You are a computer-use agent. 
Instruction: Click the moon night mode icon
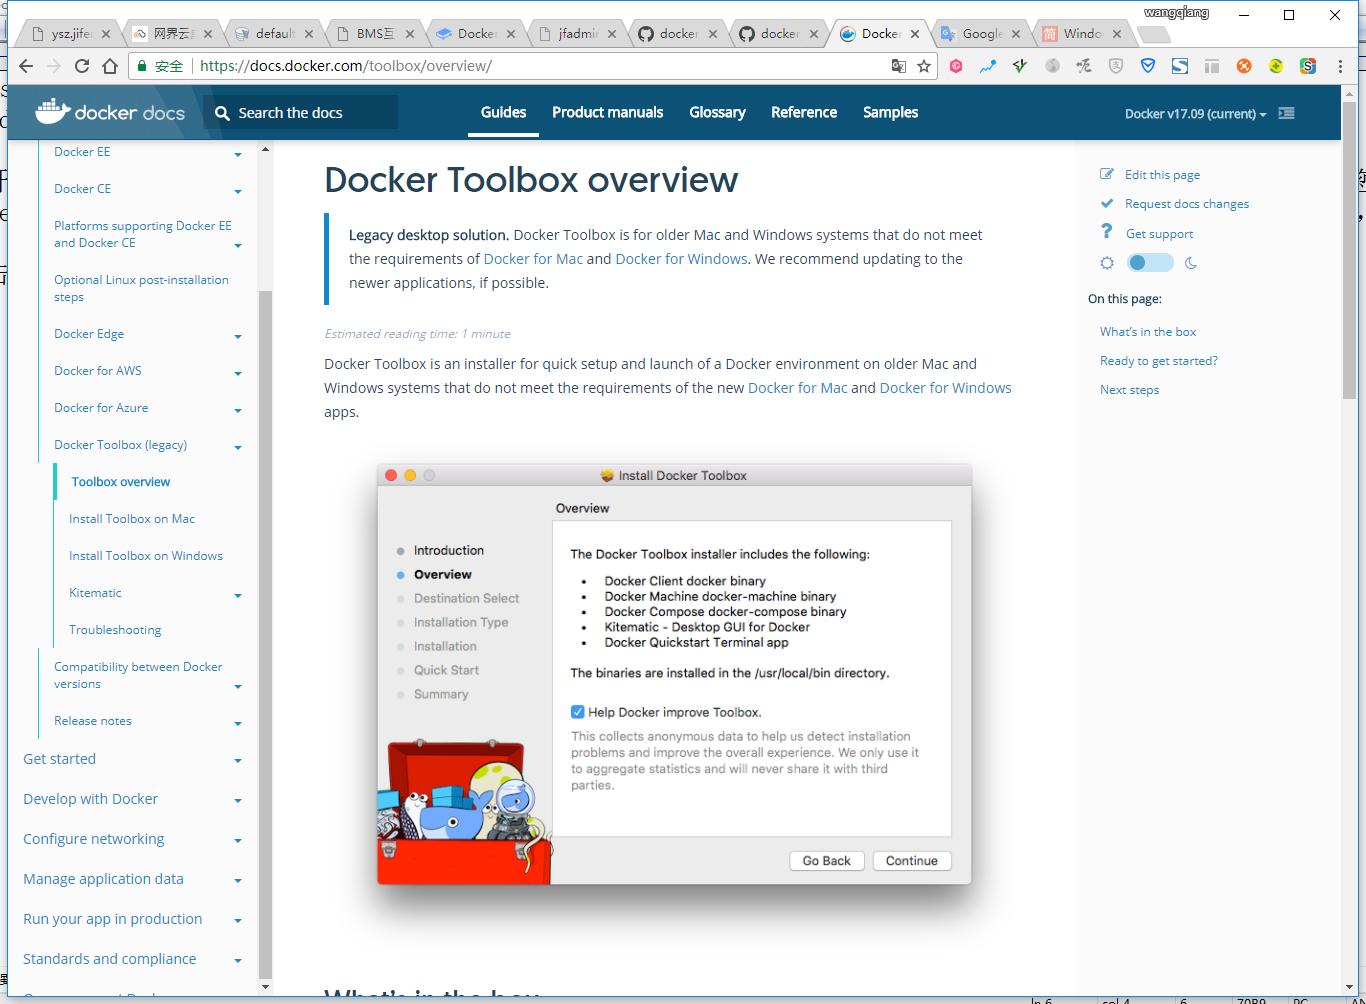[x=1191, y=263]
